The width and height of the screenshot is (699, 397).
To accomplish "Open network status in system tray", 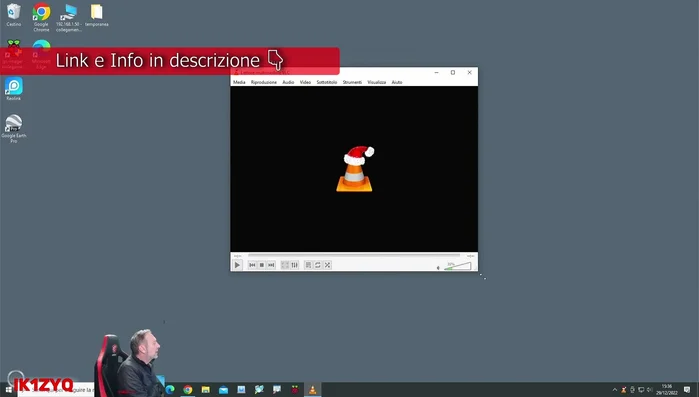I will [641, 390].
